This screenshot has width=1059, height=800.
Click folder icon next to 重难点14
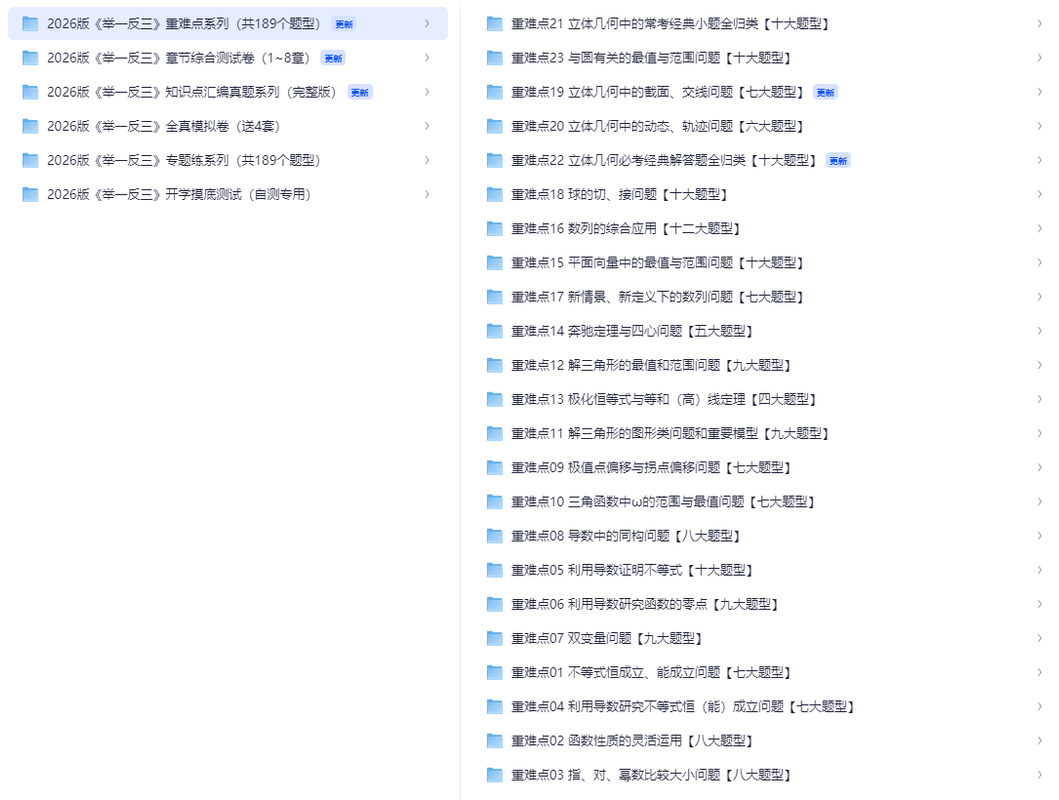(x=494, y=331)
